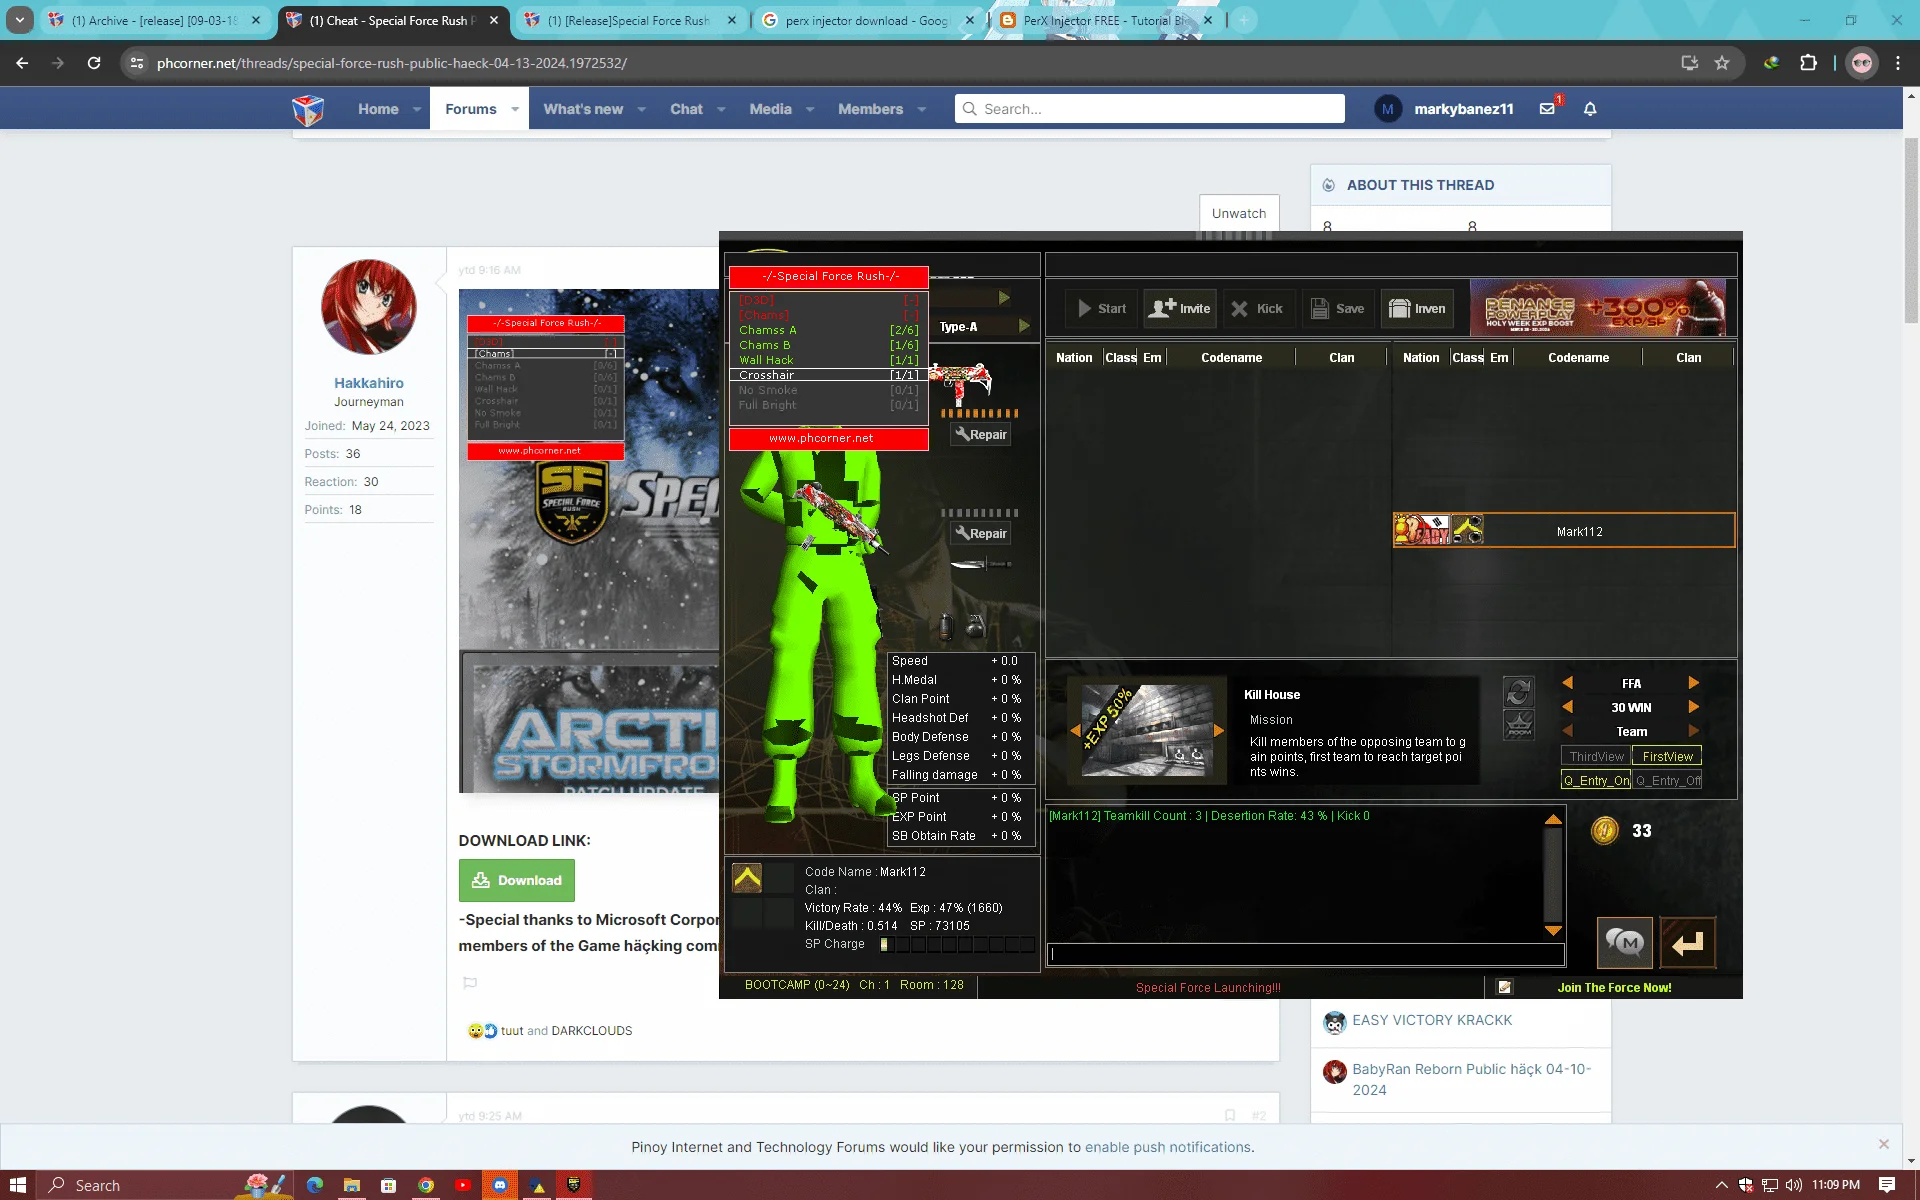
Task: Switch to the perx injector download Google tab
Action: 868,20
